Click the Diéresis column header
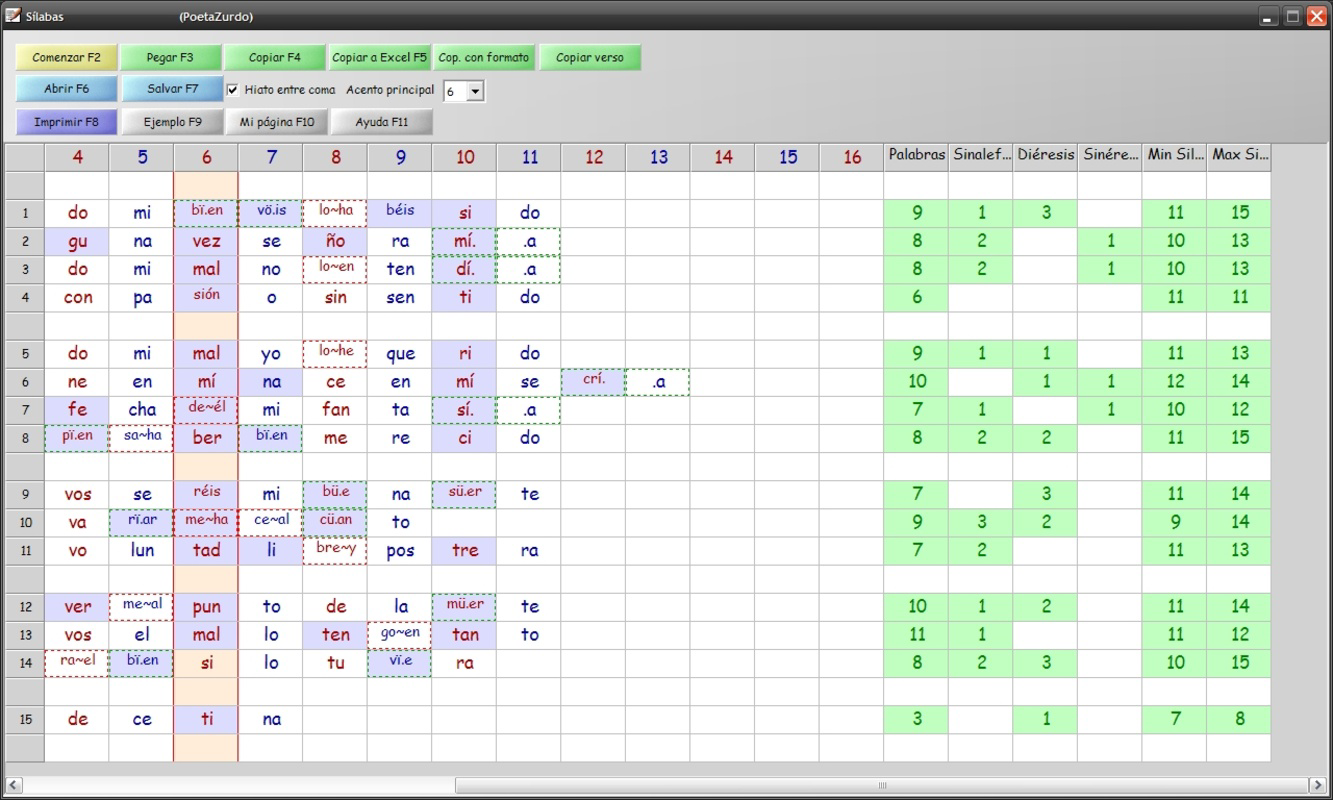 1045,155
